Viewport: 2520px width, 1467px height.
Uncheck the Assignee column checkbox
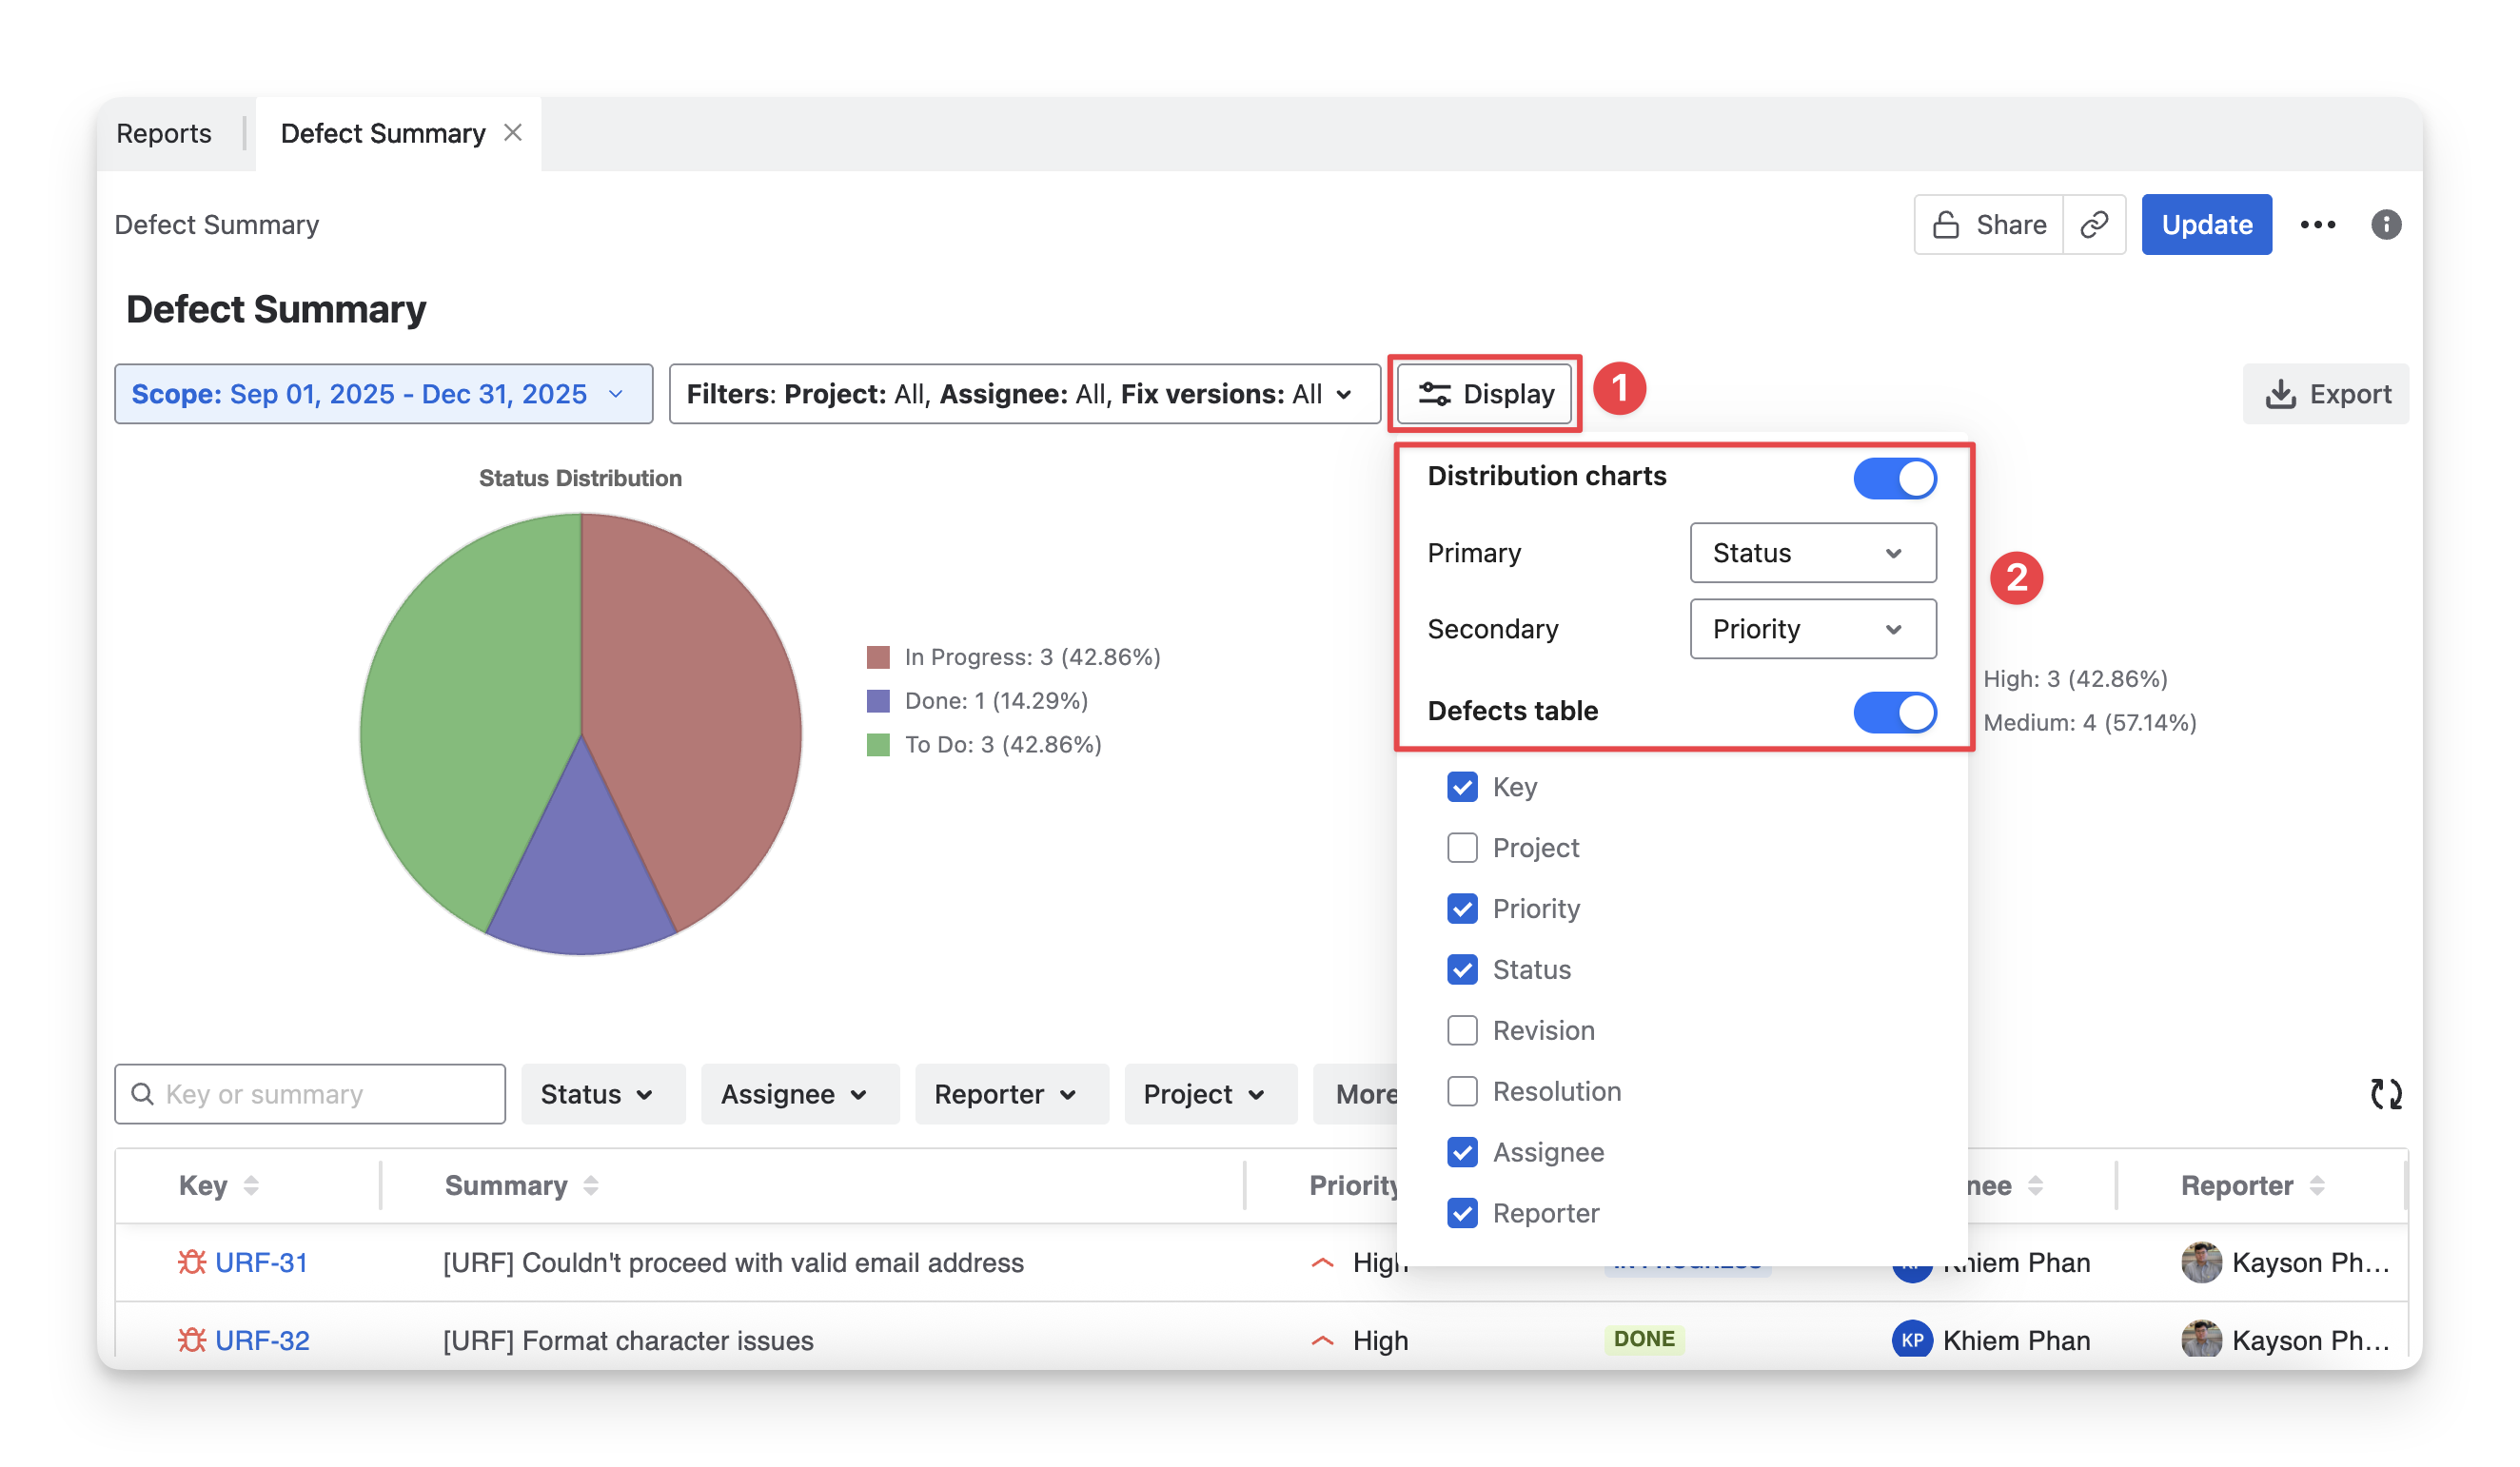pyautogui.click(x=1462, y=1152)
